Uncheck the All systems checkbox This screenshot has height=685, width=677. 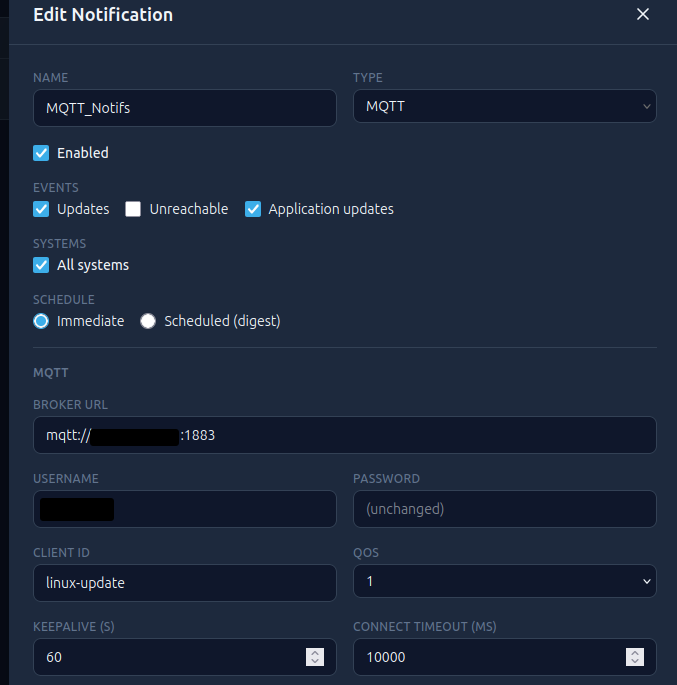[x=41, y=265]
